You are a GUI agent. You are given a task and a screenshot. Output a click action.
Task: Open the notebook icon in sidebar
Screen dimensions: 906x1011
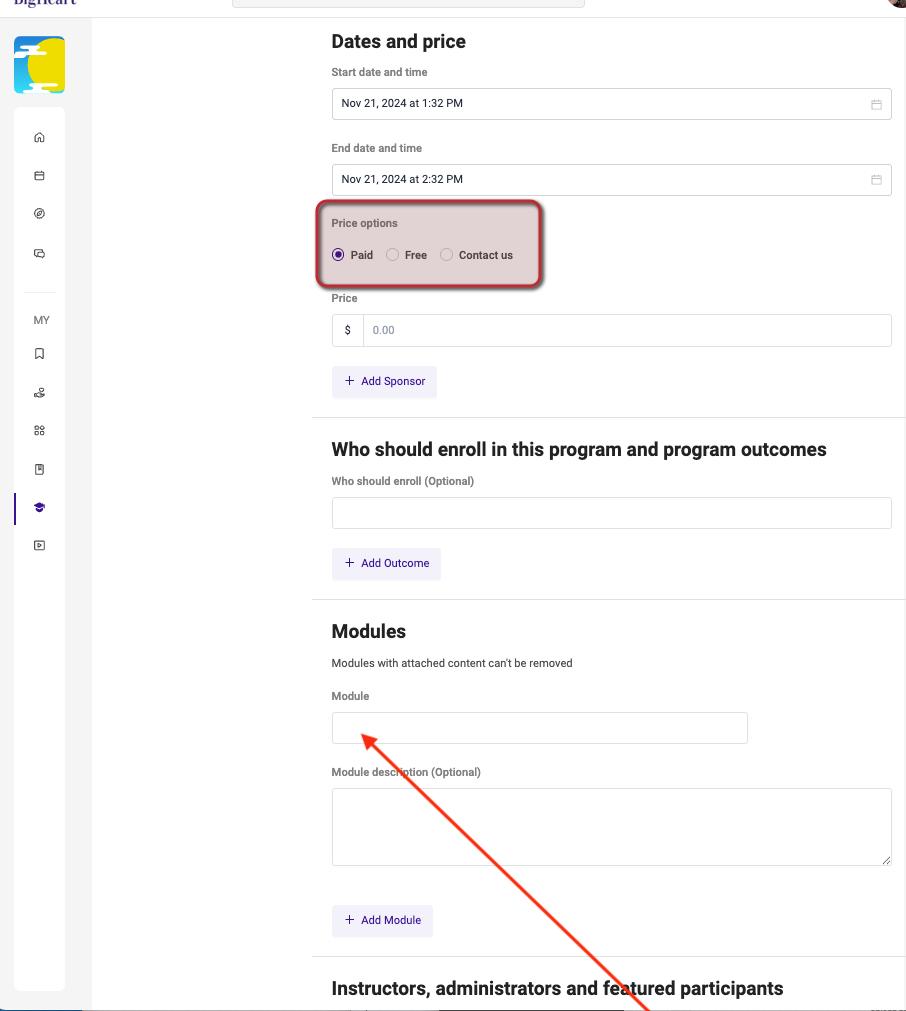click(39, 469)
